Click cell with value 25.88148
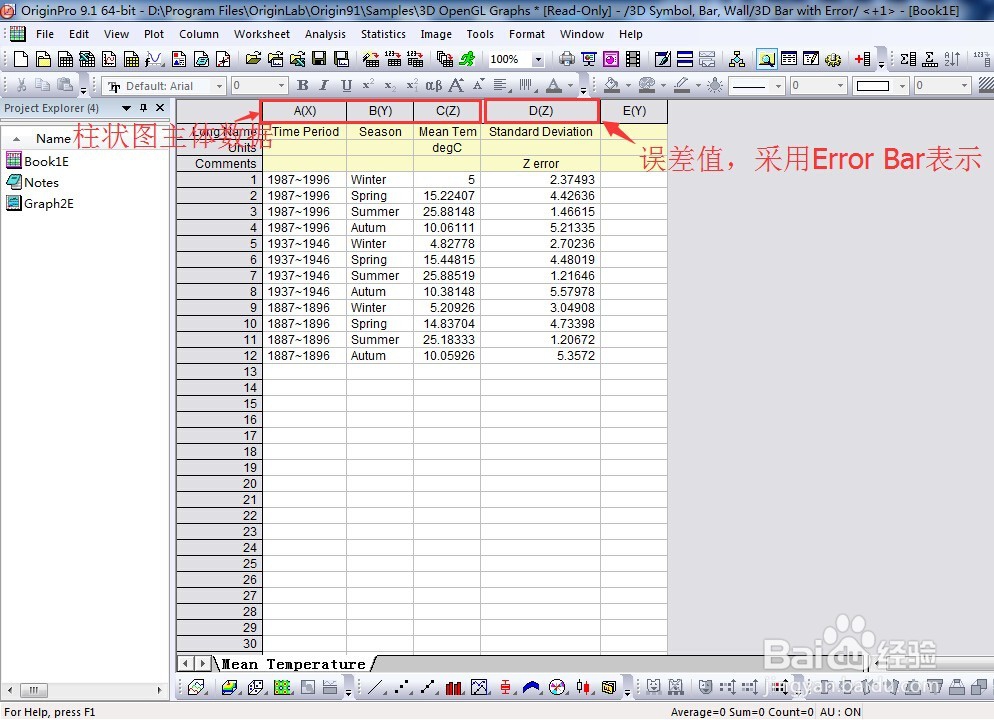994x720 pixels. (448, 212)
